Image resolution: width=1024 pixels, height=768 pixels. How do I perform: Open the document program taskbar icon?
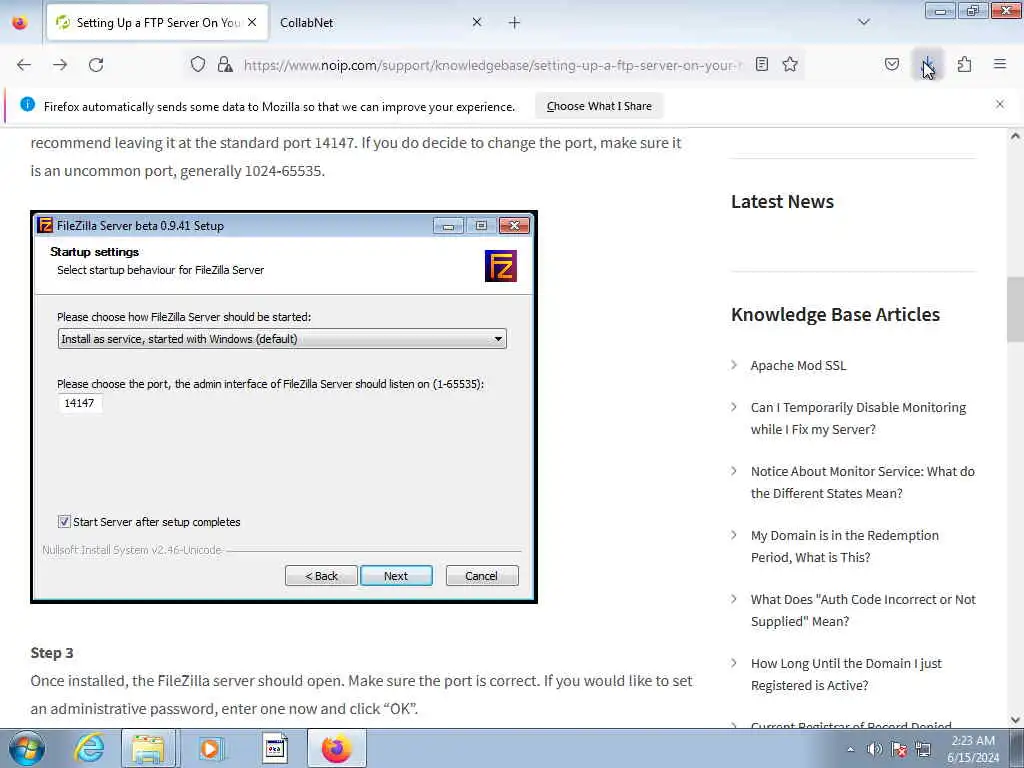pyautogui.click(x=275, y=748)
